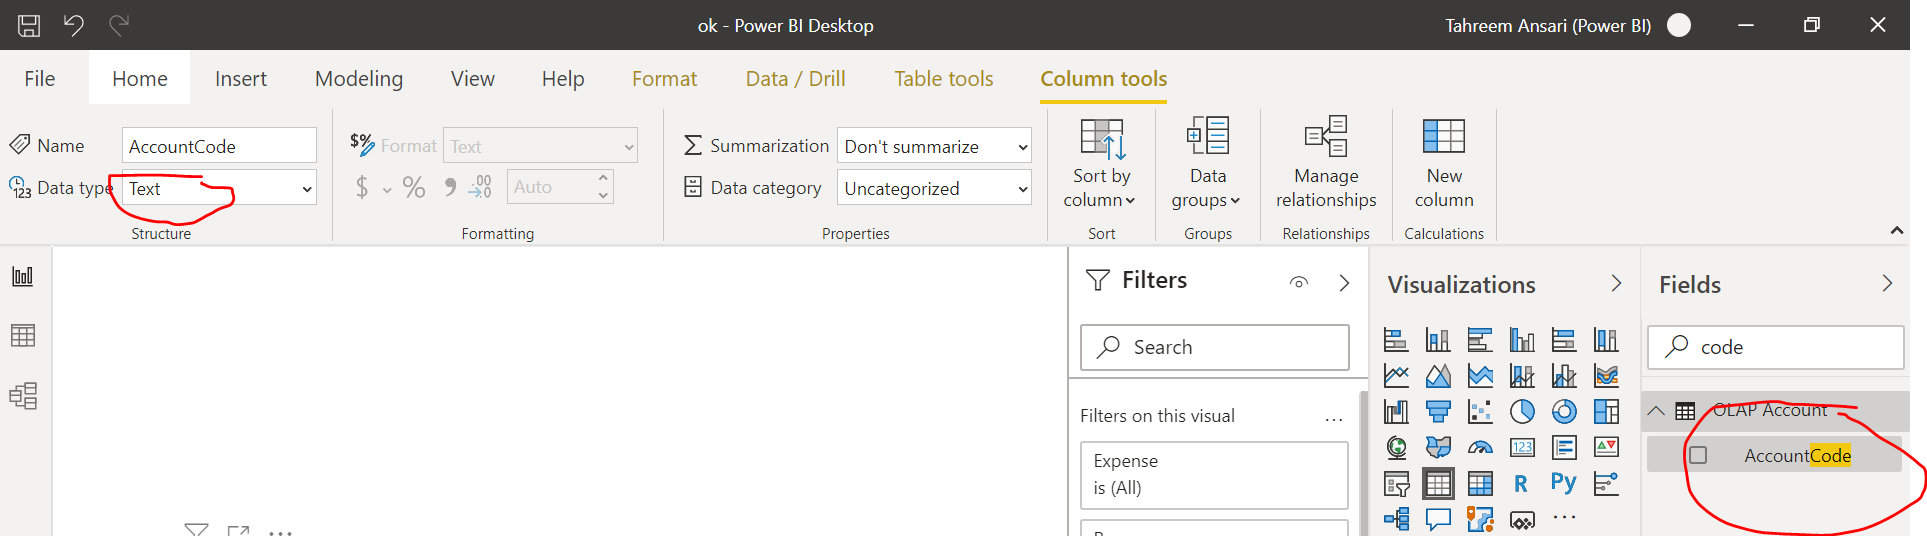Toggle filter pane visibility eye icon
This screenshot has width=1927, height=536.
click(1299, 282)
